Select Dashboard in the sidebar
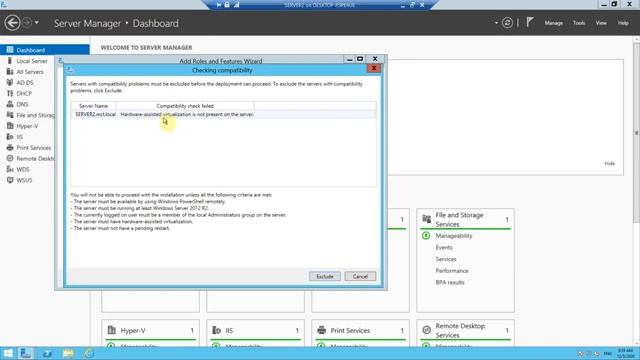This screenshot has height=360, width=640. click(x=45, y=50)
